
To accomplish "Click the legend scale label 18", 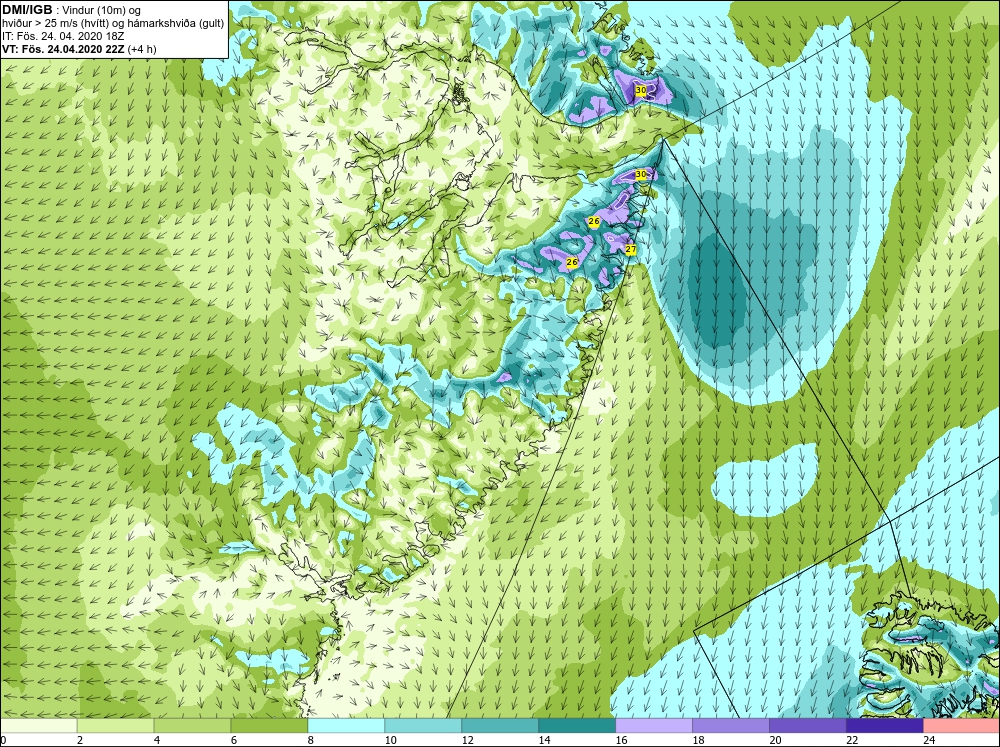I will tap(698, 740).
